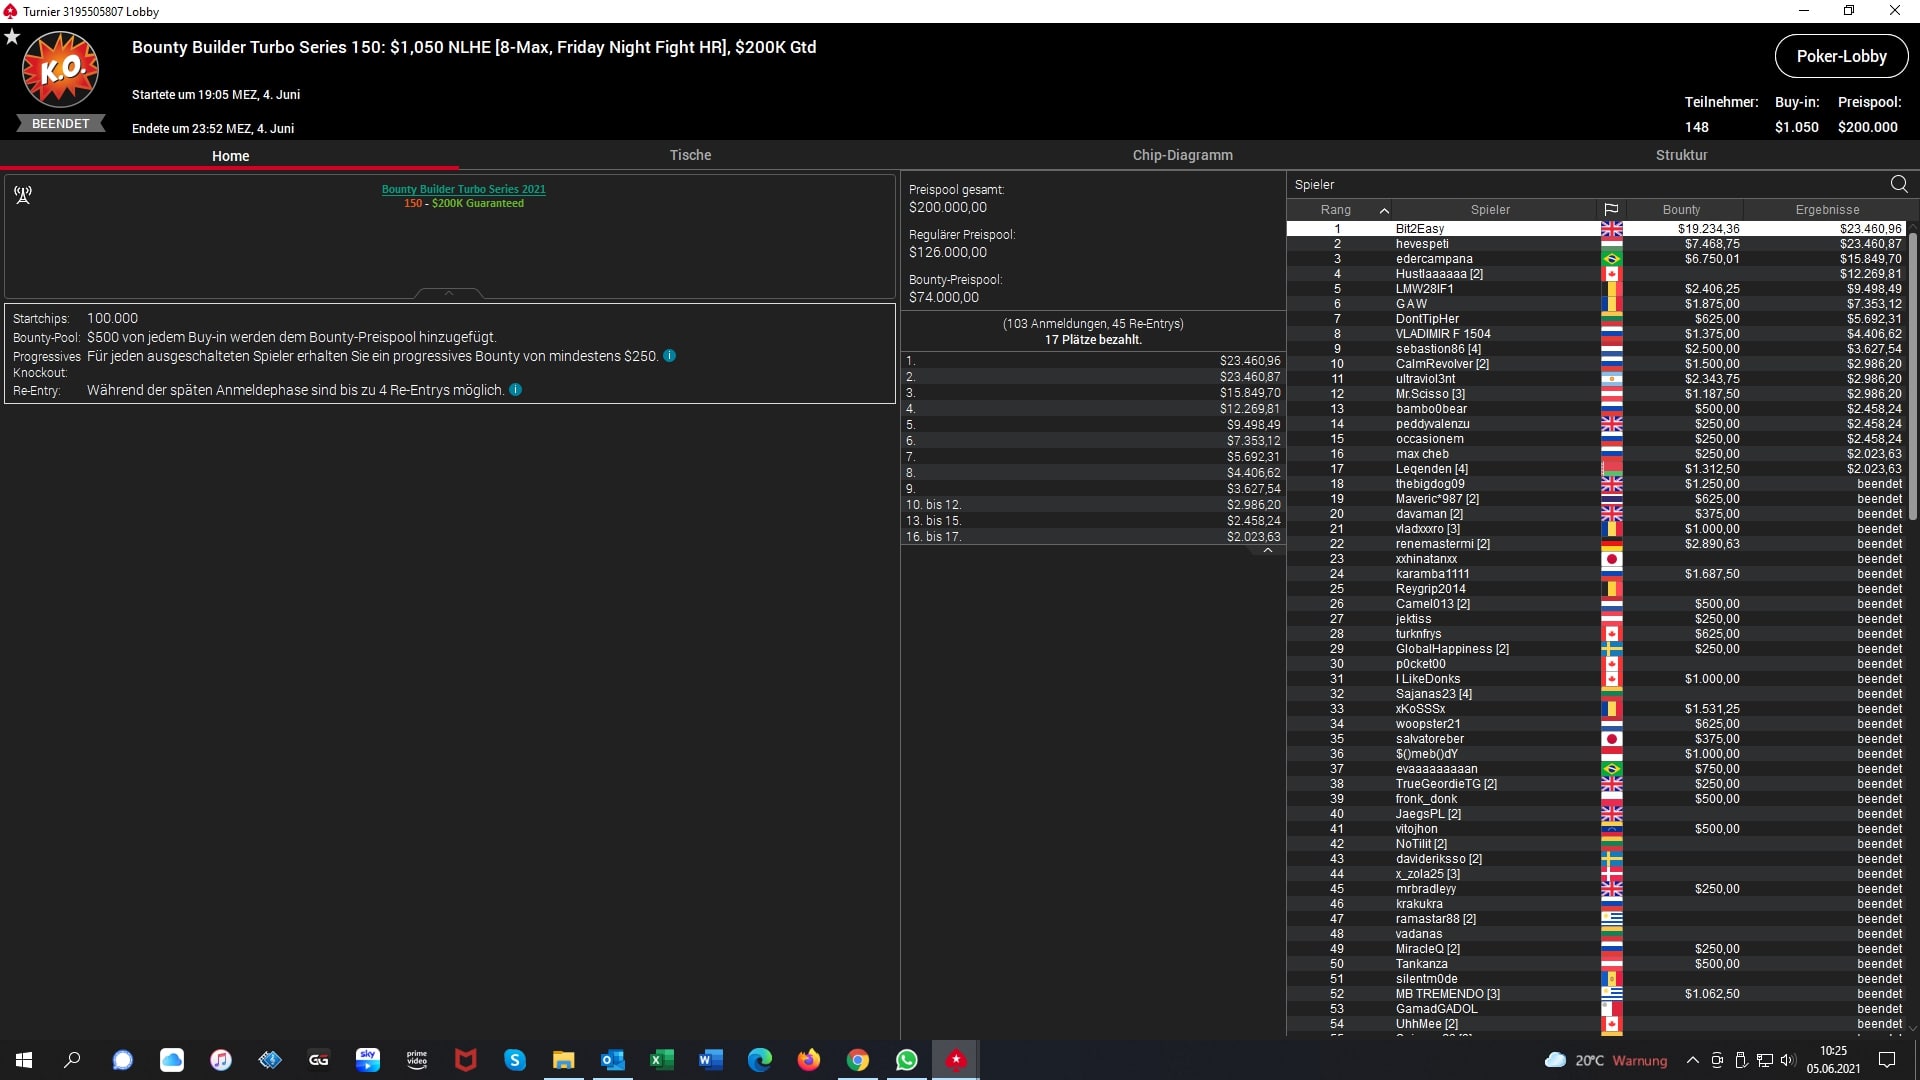Click info icon beside Re-Entry text
The image size is (1920, 1080).
point(515,390)
